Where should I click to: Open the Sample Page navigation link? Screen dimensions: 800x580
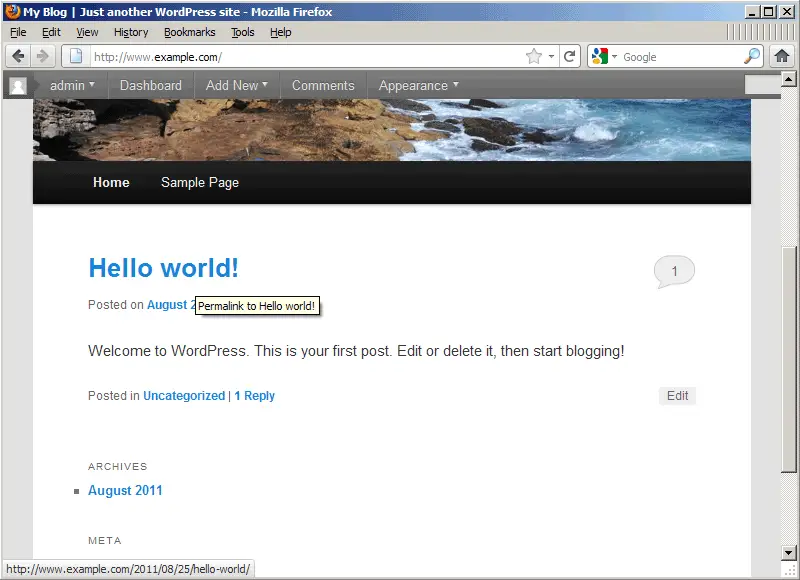pos(199,182)
